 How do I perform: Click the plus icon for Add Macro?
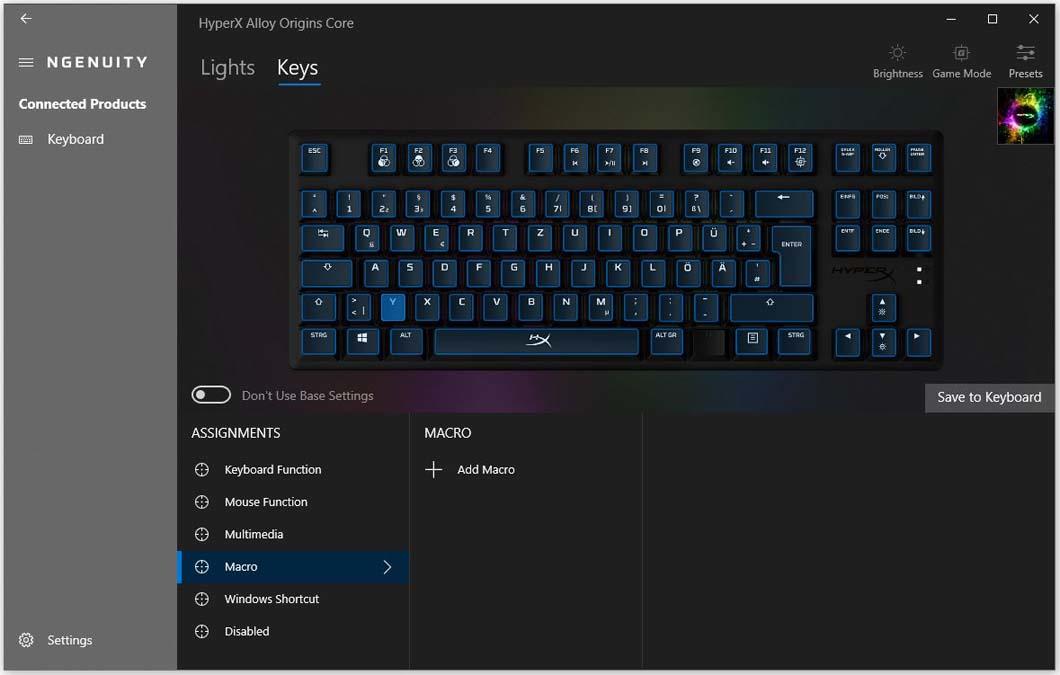[x=433, y=469]
